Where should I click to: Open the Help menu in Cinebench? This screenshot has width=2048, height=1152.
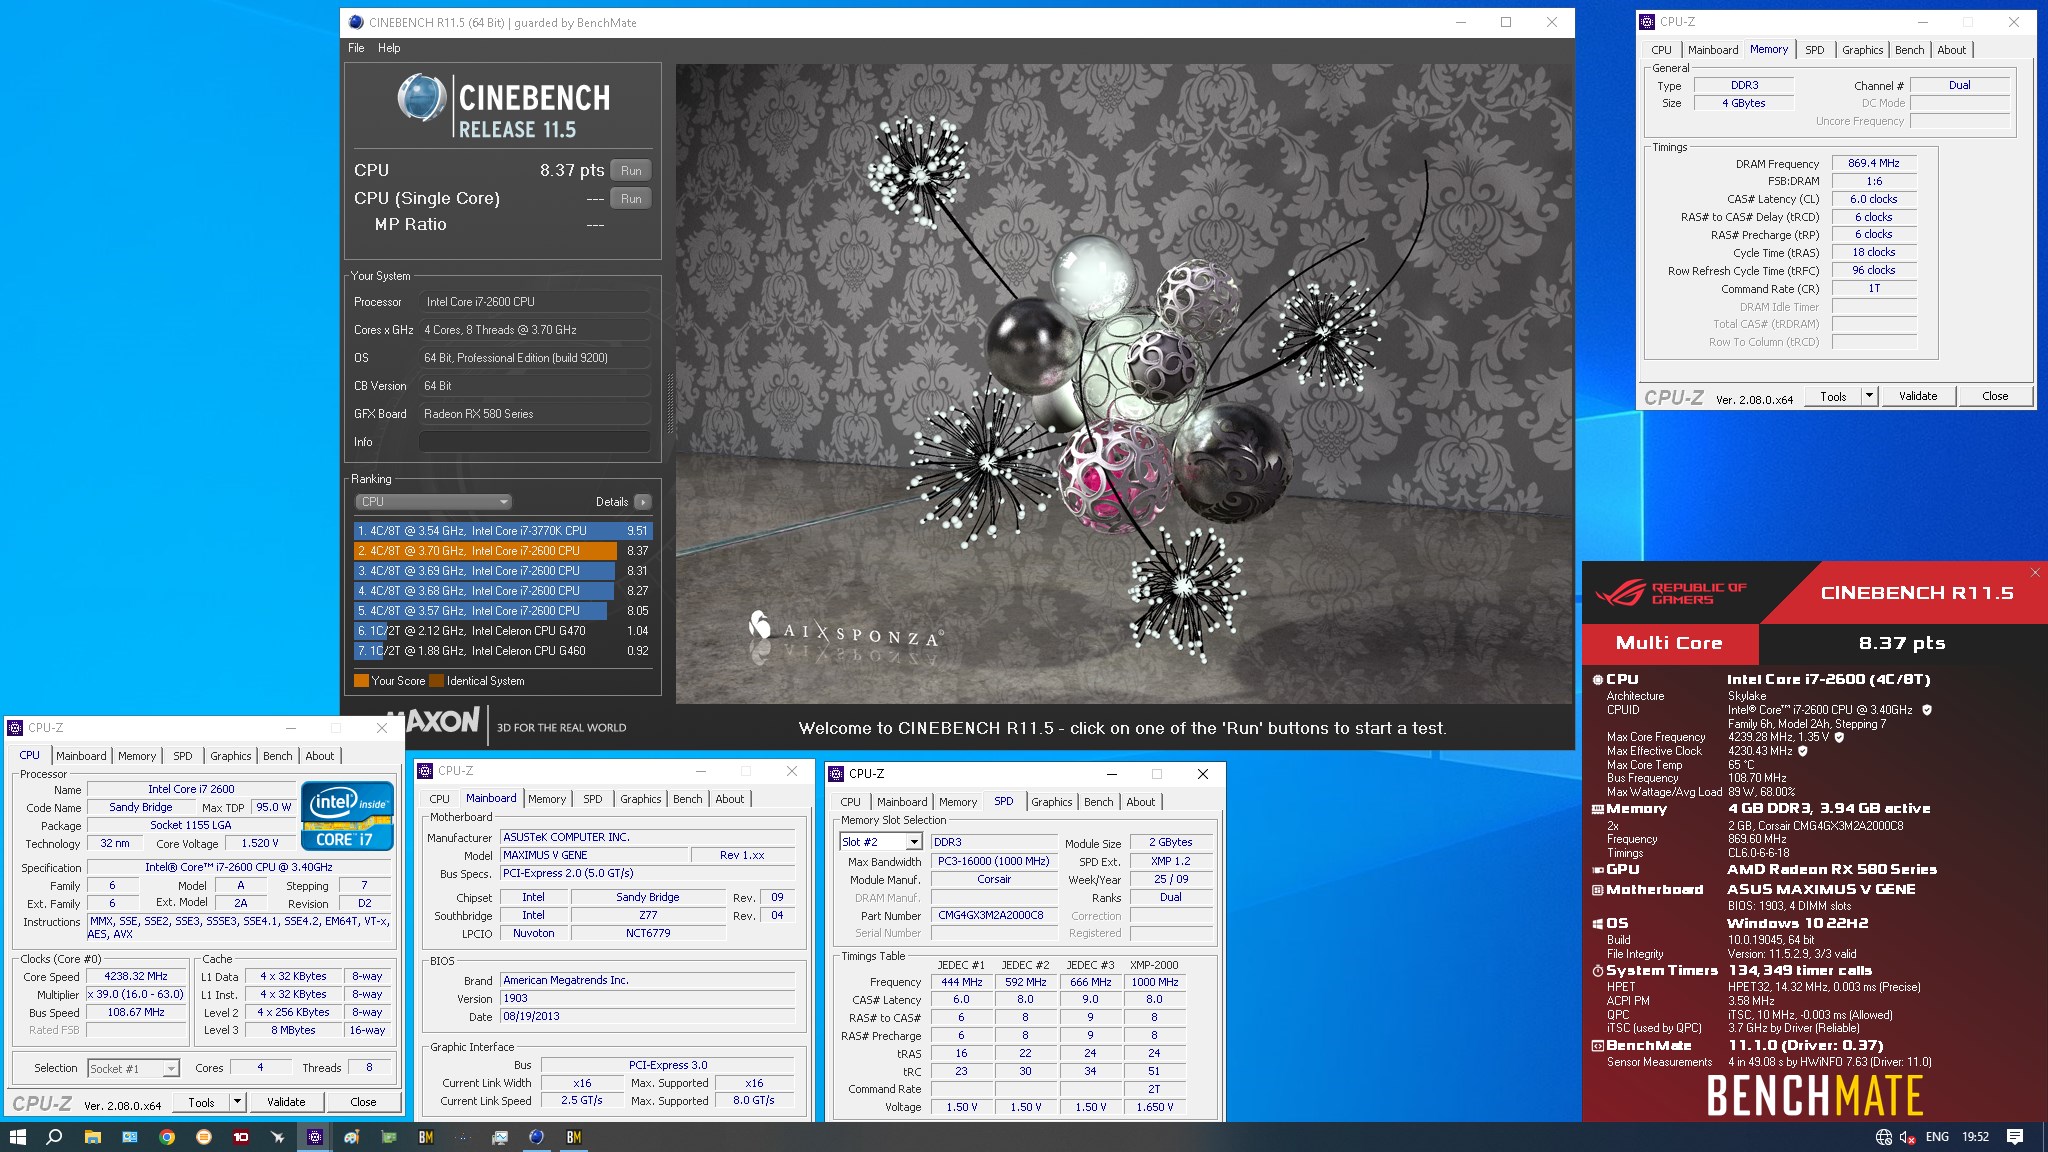click(389, 48)
